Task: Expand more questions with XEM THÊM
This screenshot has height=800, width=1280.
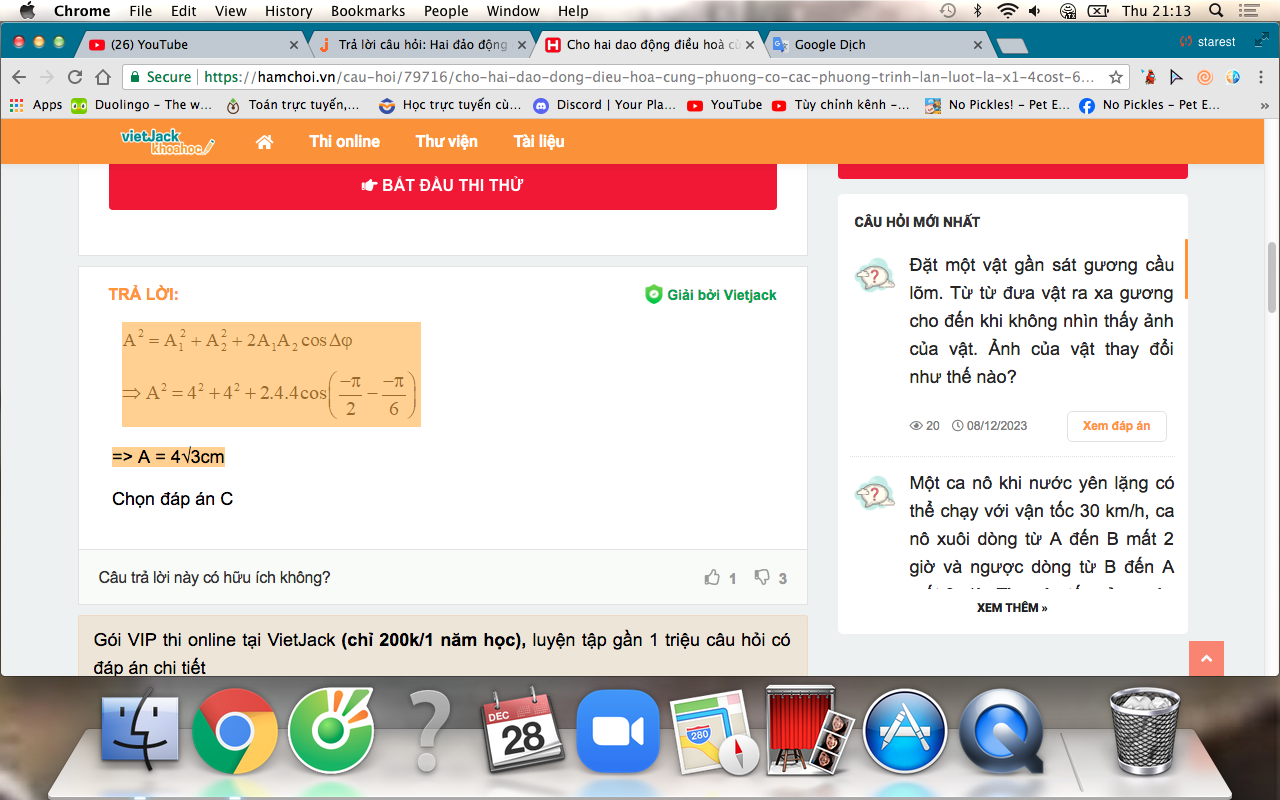Action: click(x=1012, y=607)
